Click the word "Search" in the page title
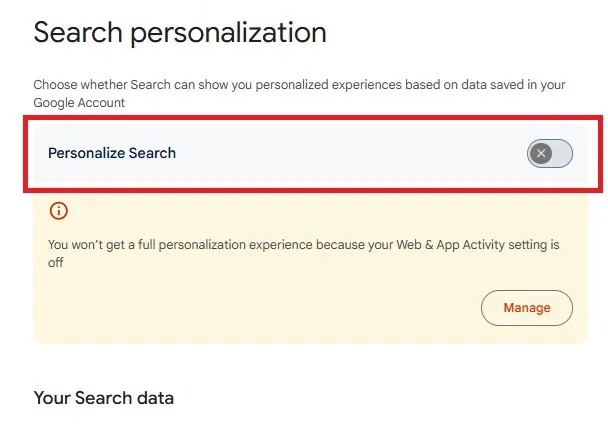The image size is (608, 428). [78, 32]
